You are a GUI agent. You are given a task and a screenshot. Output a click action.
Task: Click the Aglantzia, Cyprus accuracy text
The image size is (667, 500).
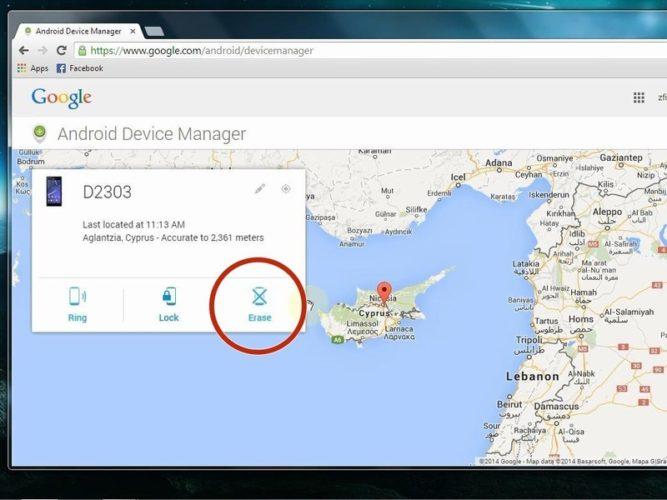pyautogui.click(x=173, y=237)
